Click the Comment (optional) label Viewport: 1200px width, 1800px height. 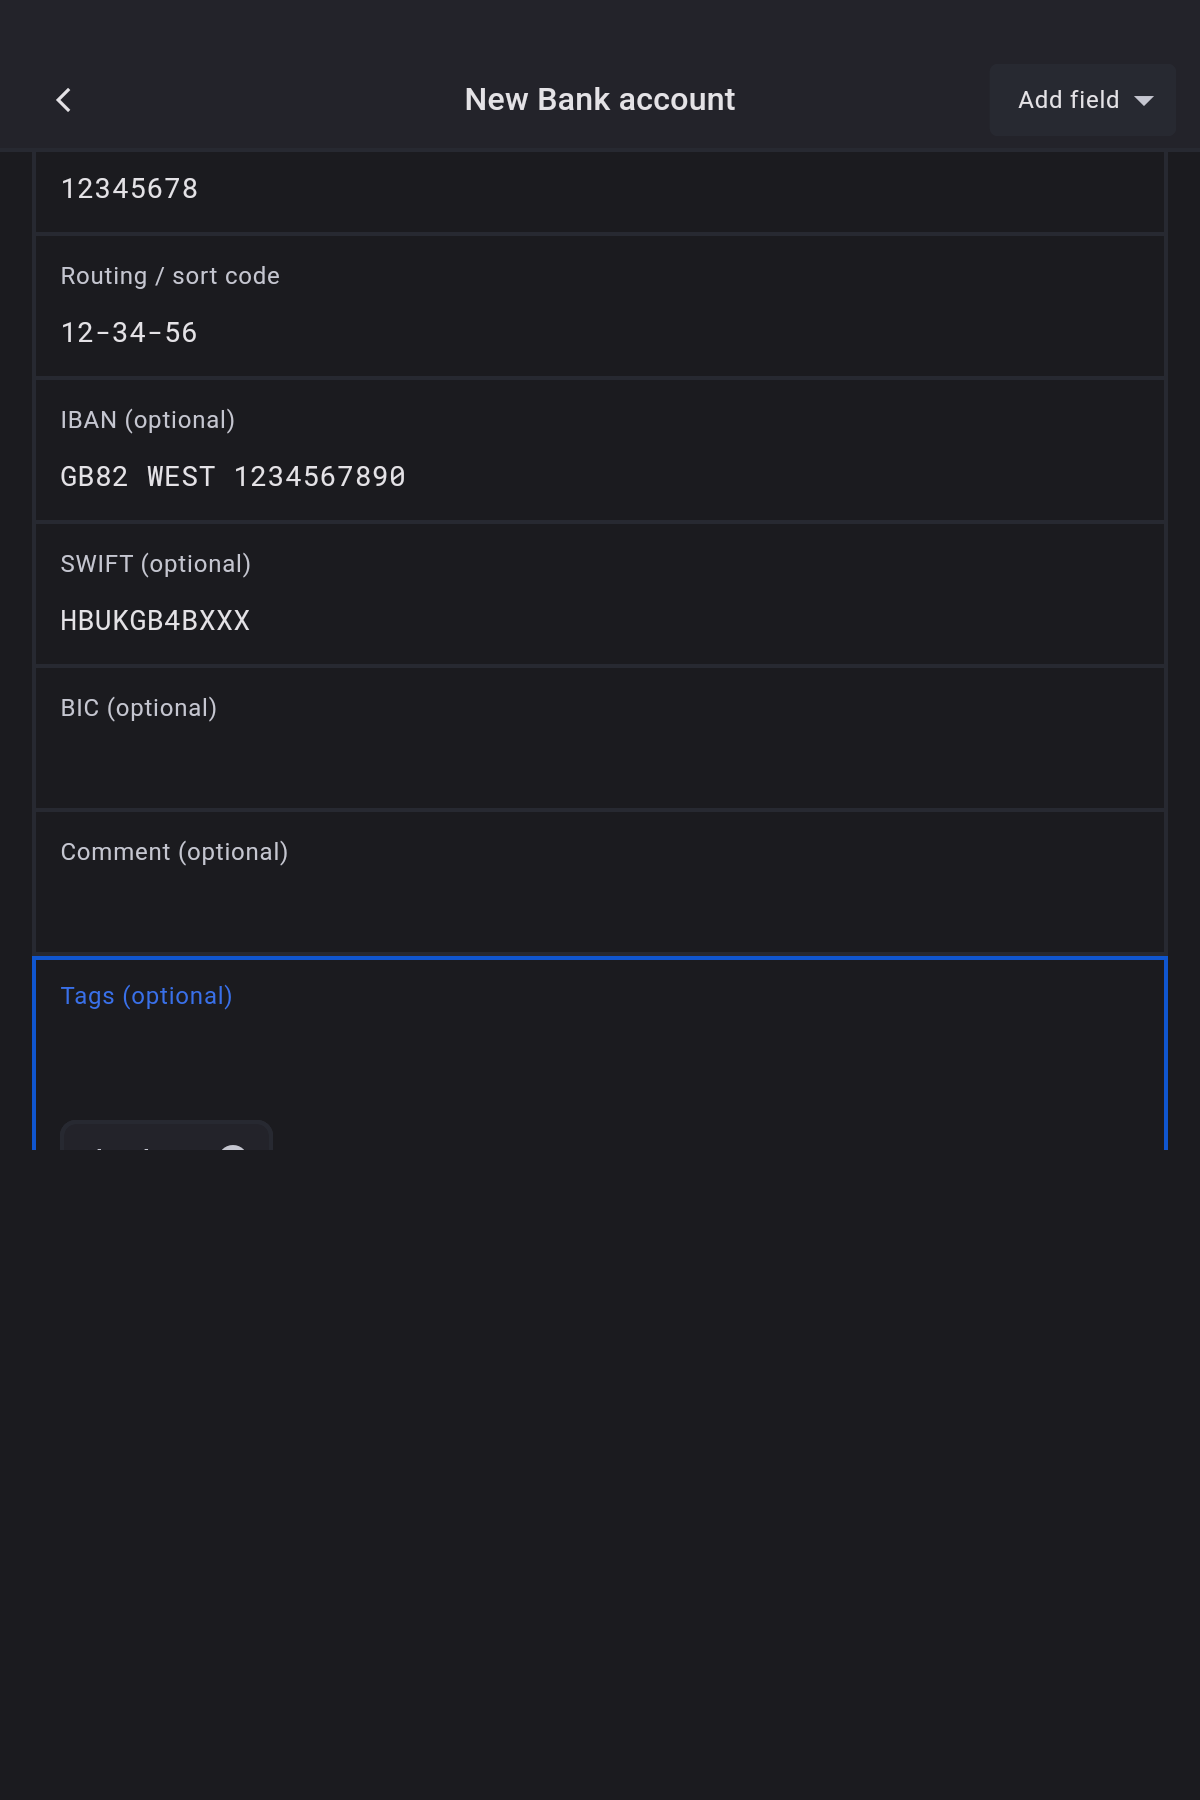174,852
